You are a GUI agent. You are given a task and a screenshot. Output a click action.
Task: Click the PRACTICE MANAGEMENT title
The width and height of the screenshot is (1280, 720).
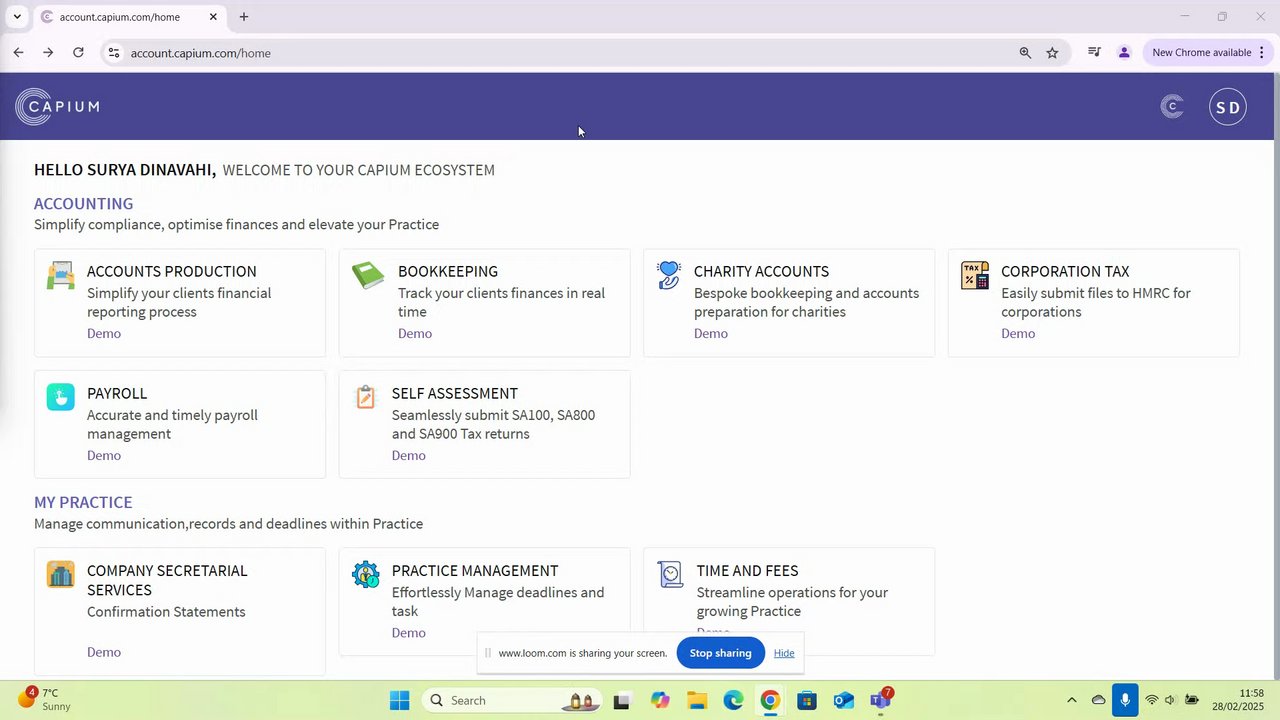[x=475, y=571]
